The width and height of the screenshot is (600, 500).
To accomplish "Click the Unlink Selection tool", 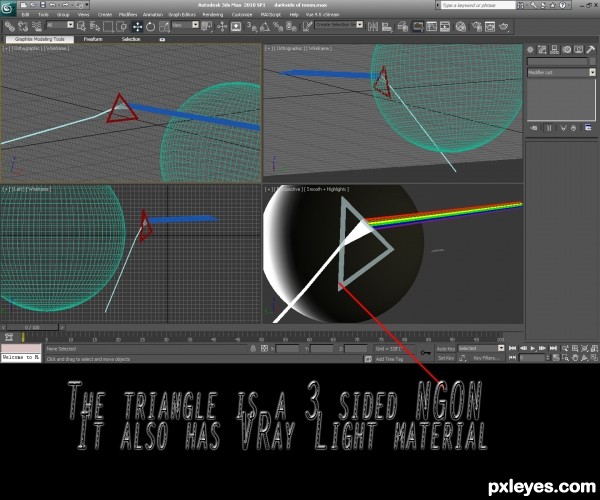I will pyautogui.click(x=23, y=26).
